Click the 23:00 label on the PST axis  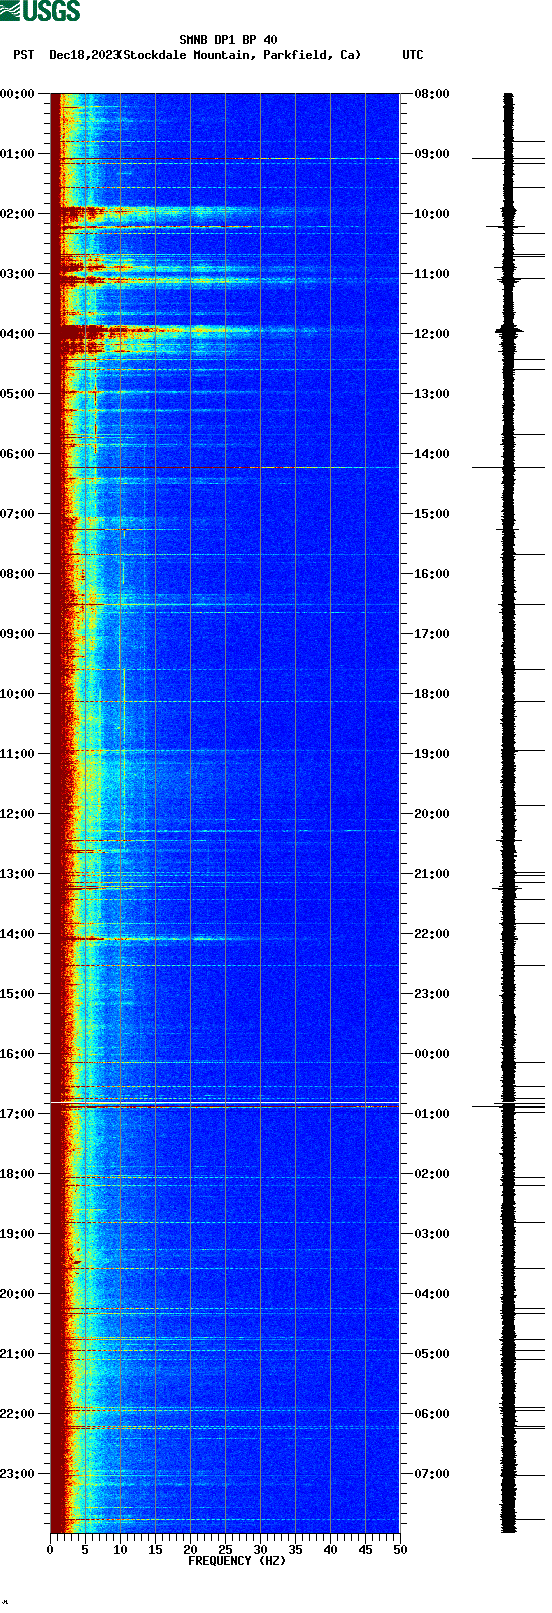pyautogui.click(x=18, y=1474)
